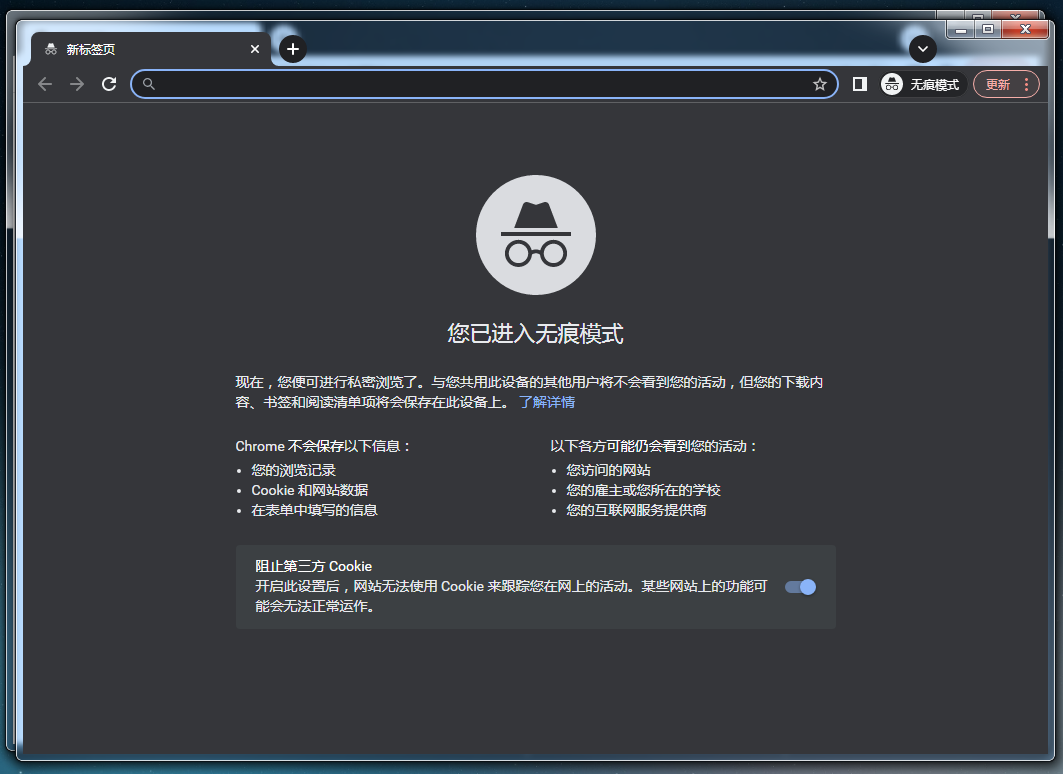Open the three-dot Chrome menu

1026,84
